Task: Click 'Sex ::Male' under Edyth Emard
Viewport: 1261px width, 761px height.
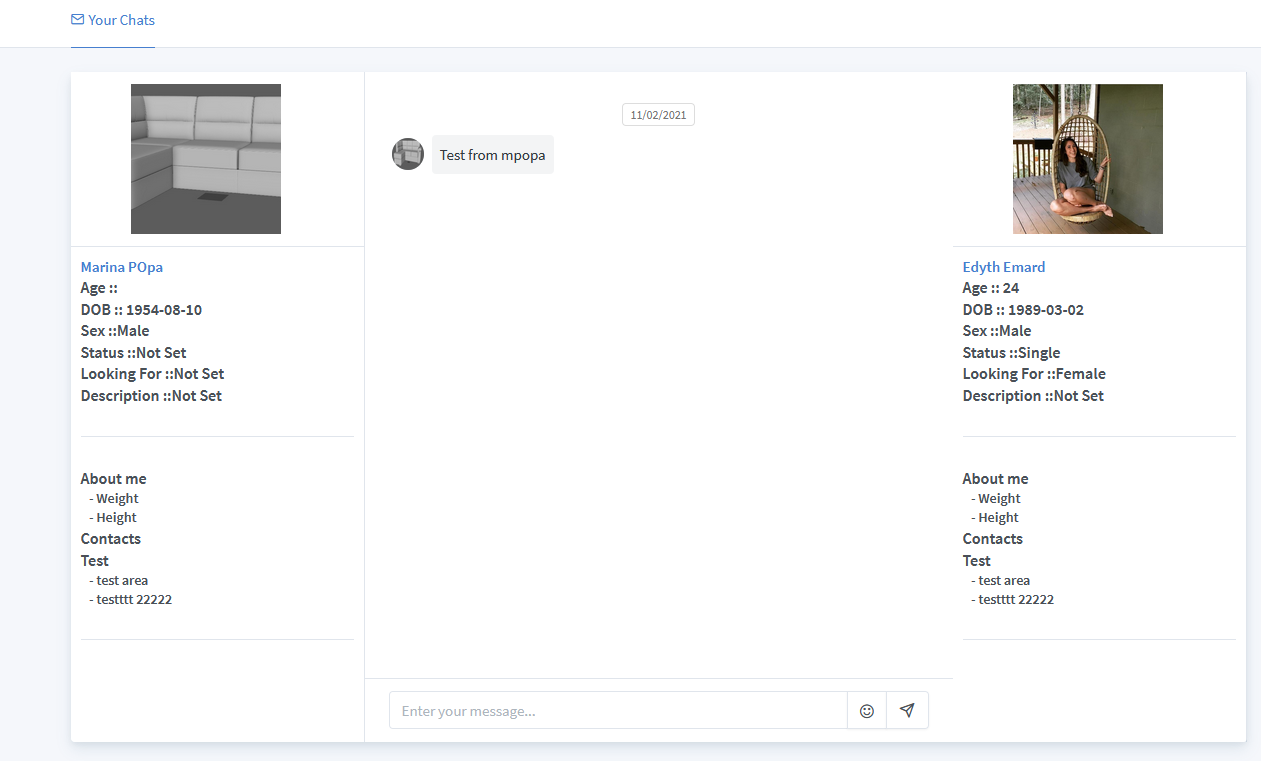Action: (997, 331)
